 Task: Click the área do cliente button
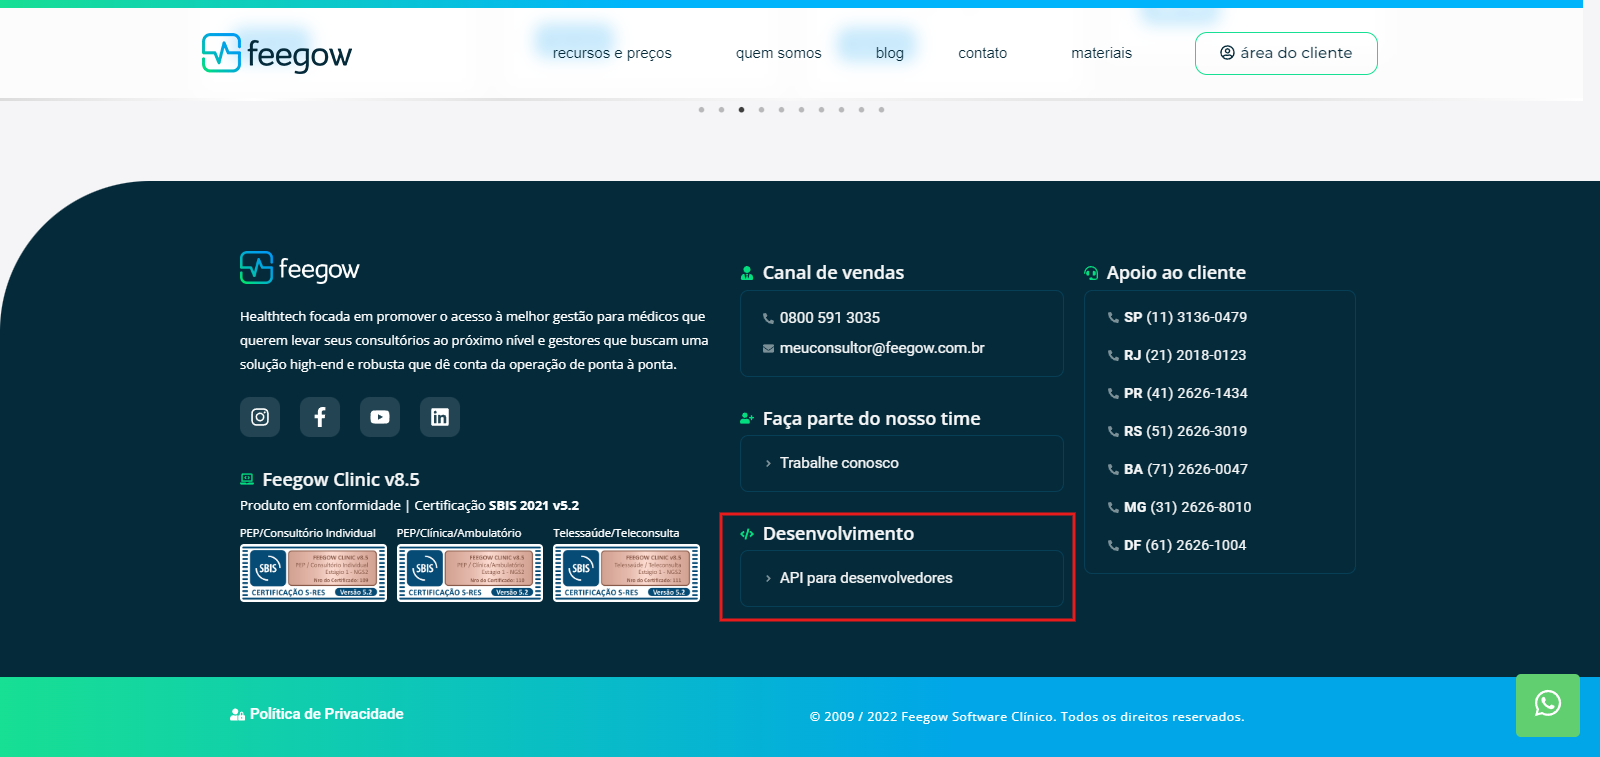click(x=1286, y=53)
